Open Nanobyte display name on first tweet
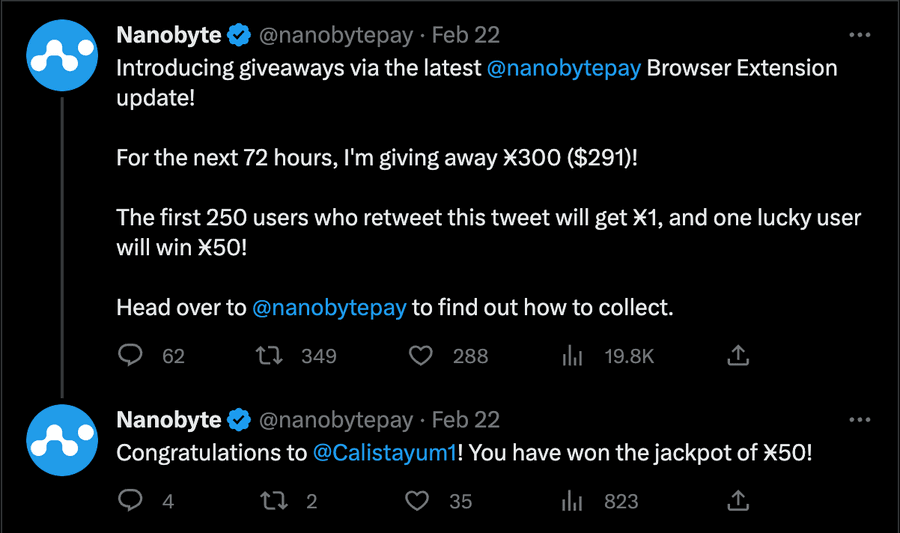 169,35
